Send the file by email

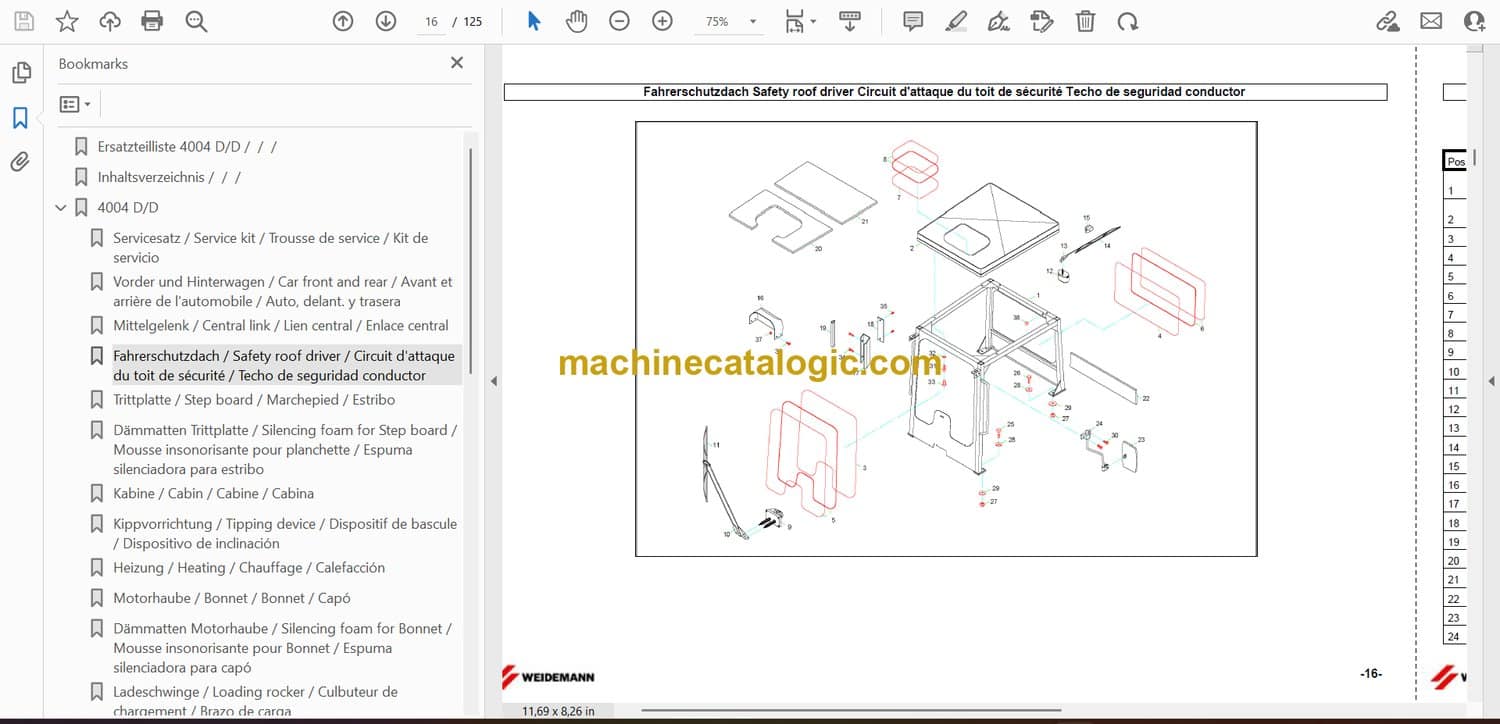point(1431,21)
